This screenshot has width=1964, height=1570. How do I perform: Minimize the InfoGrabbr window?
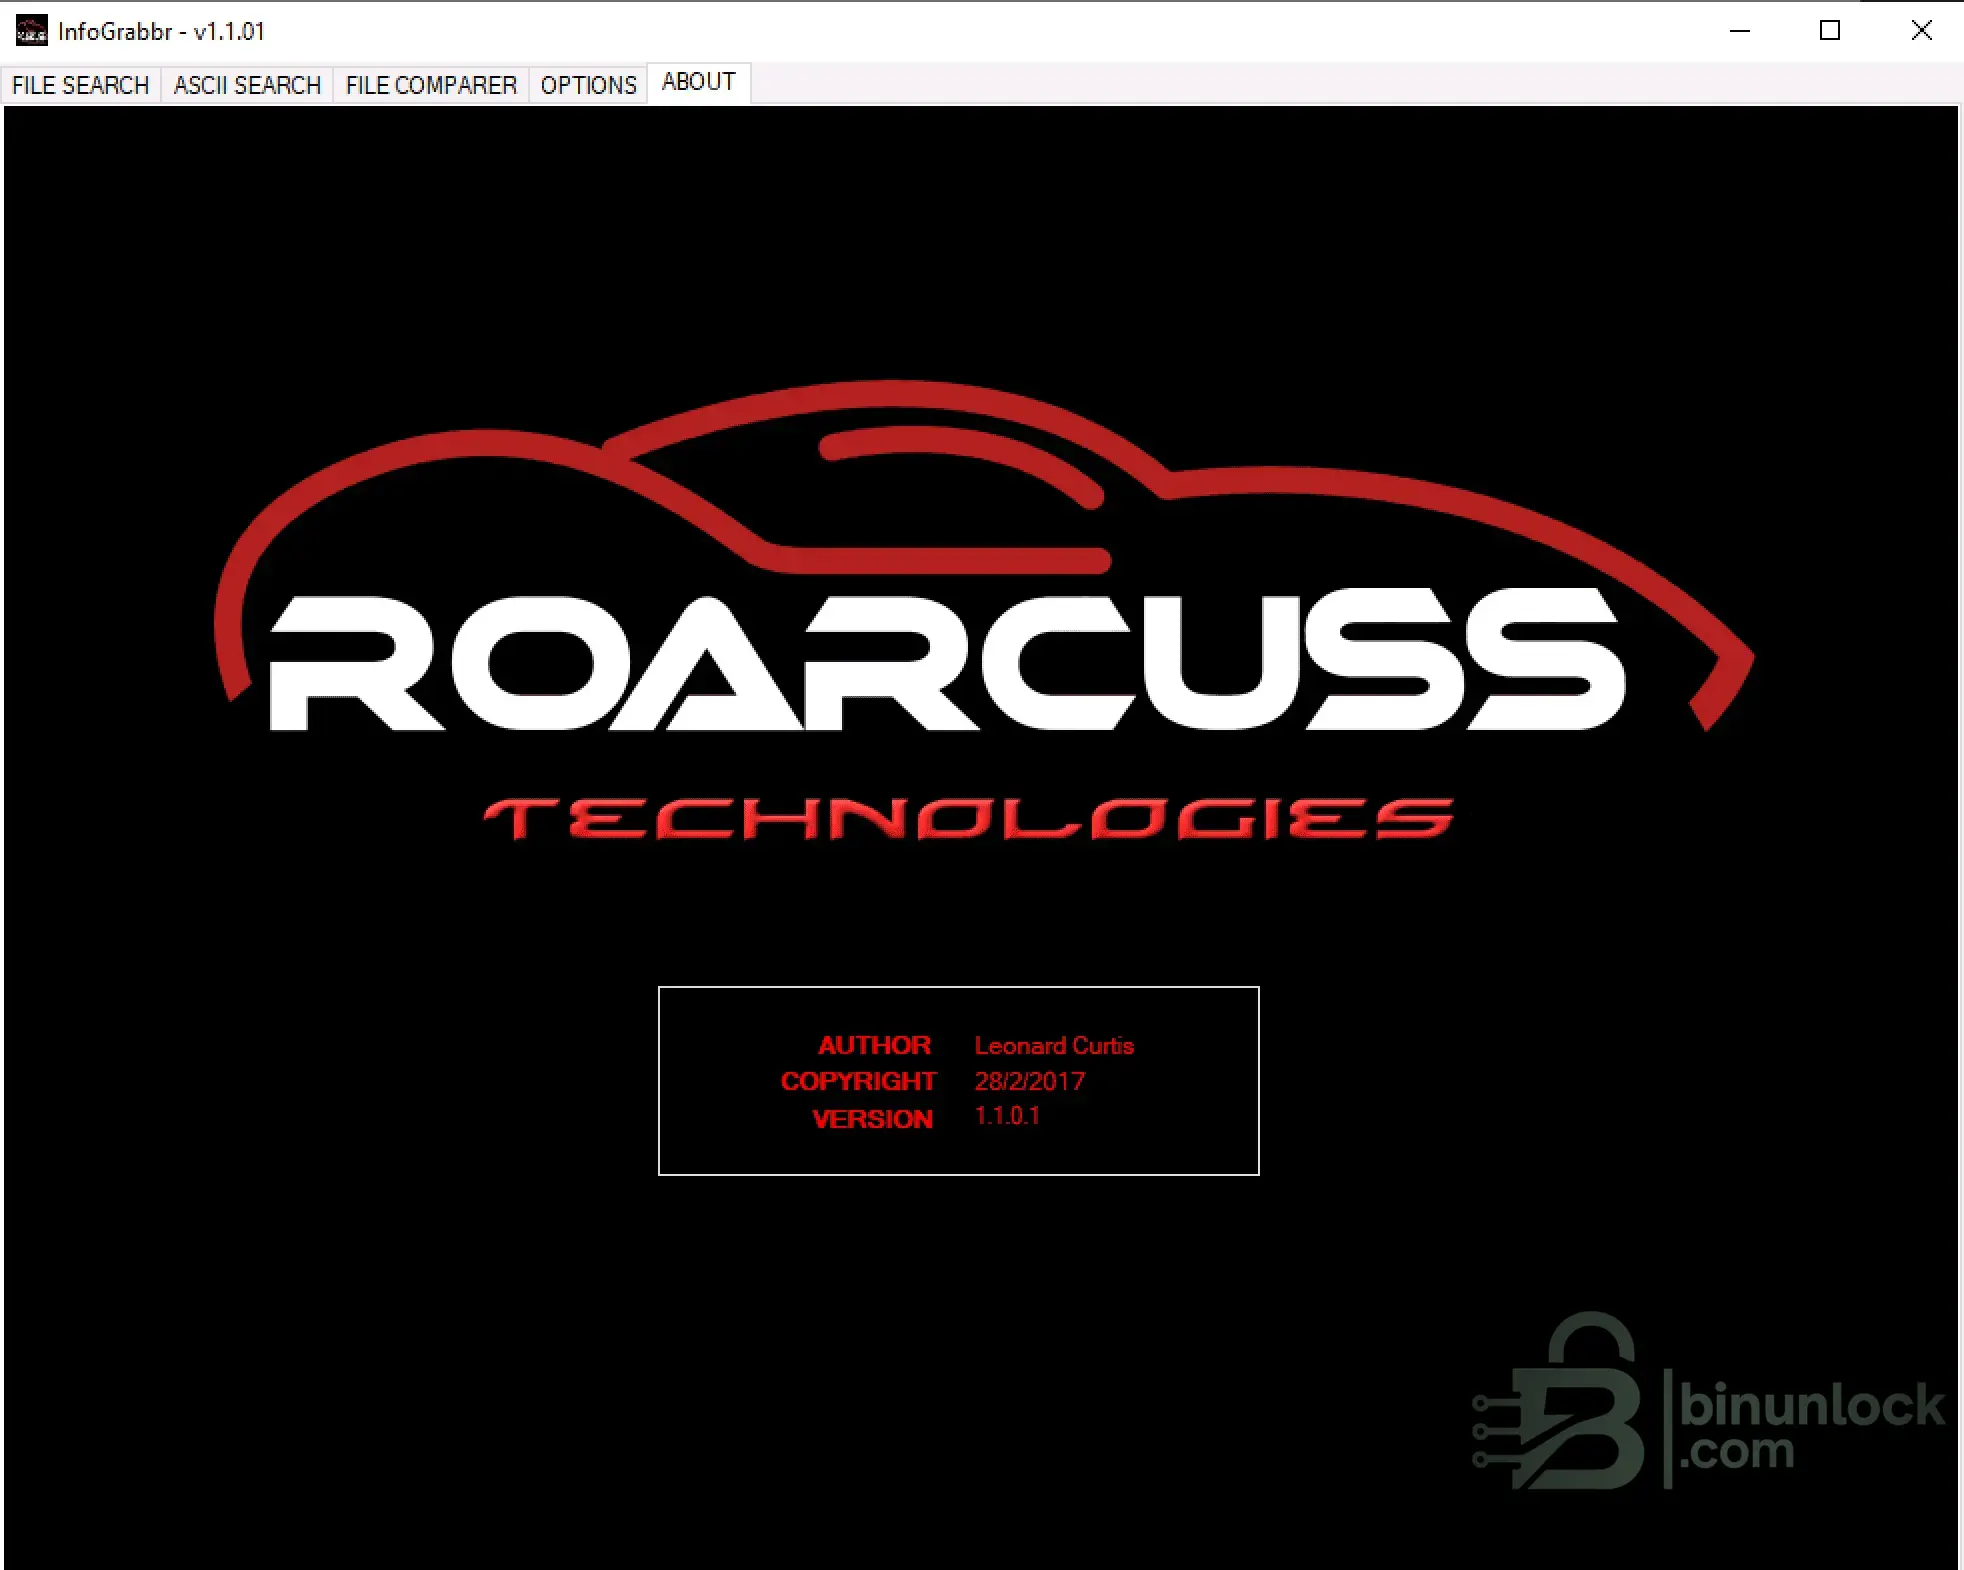coord(1740,31)
